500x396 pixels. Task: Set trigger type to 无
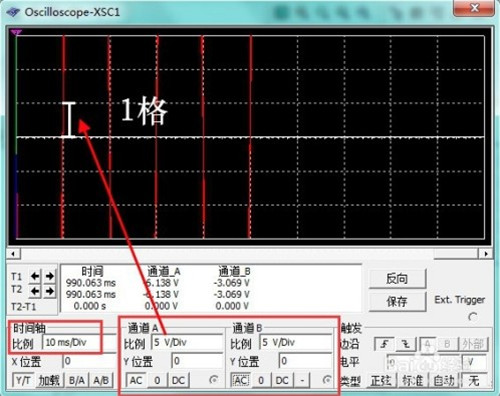click(x=474, y=380)
